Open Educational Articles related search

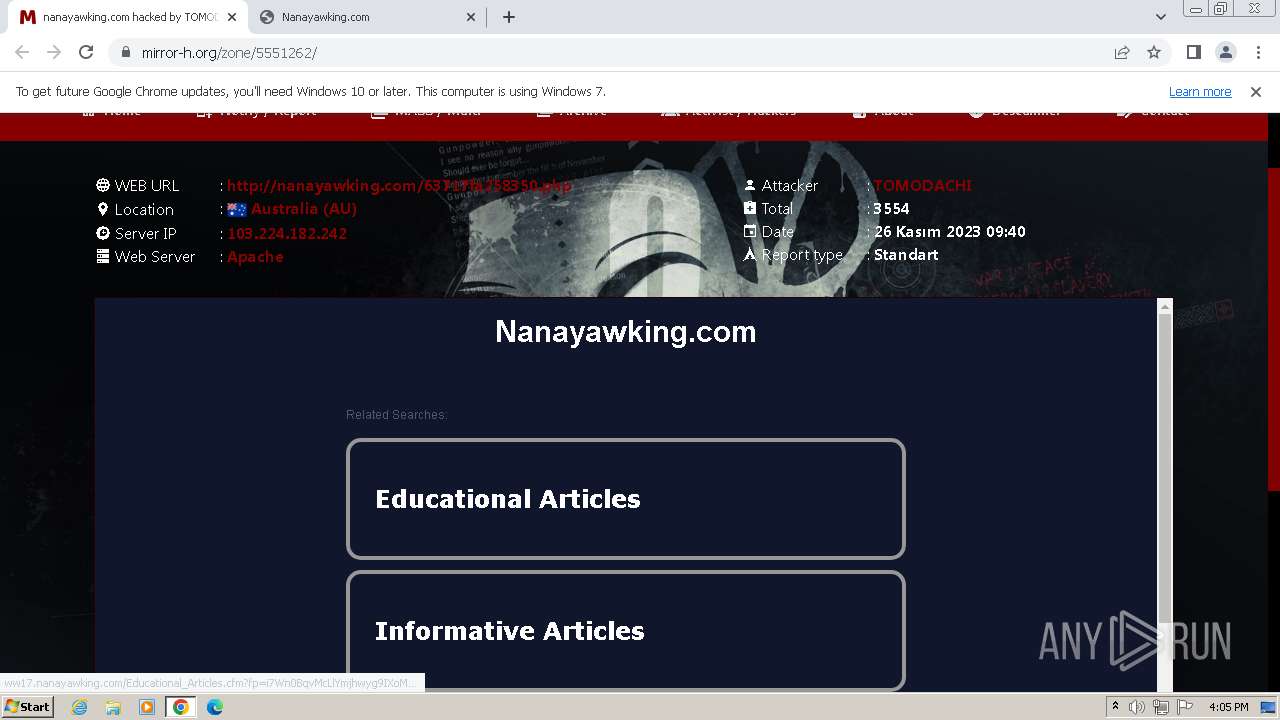pyautogui.click(x=626, y=499)
